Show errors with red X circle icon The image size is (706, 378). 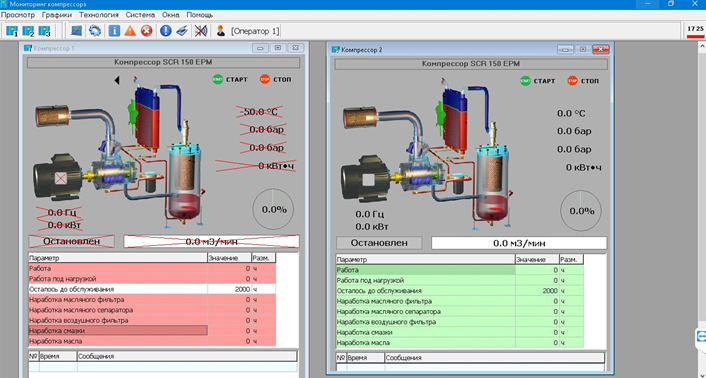146,31
